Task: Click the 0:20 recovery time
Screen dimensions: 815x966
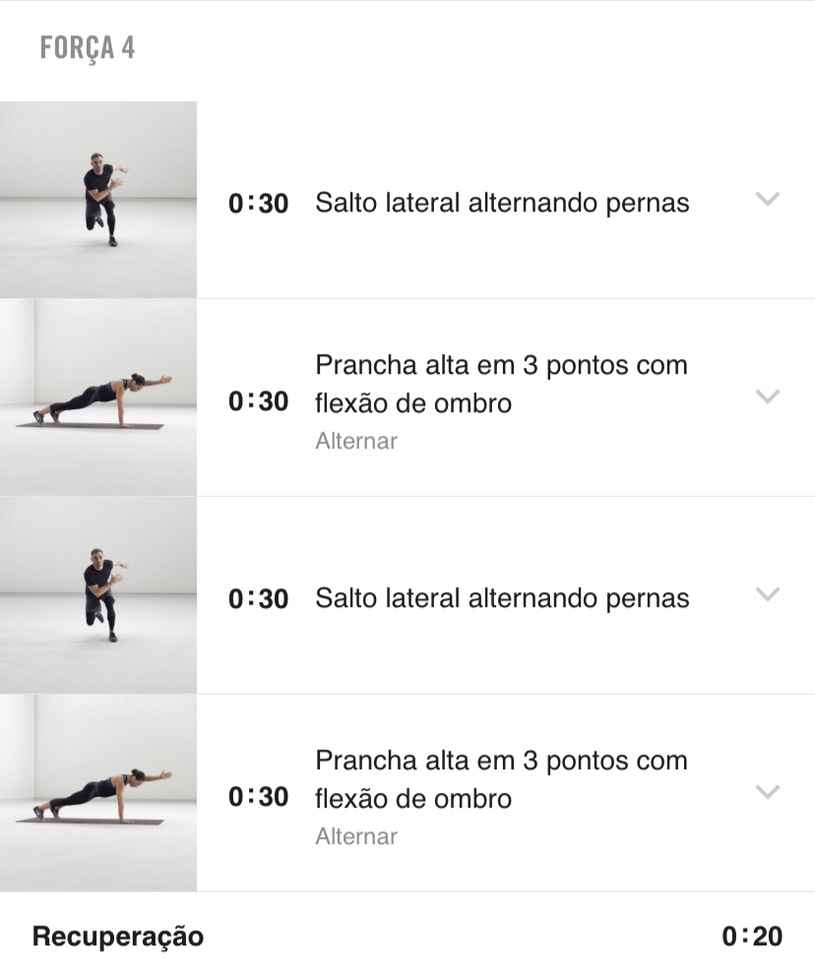Action: click(752, 937)
